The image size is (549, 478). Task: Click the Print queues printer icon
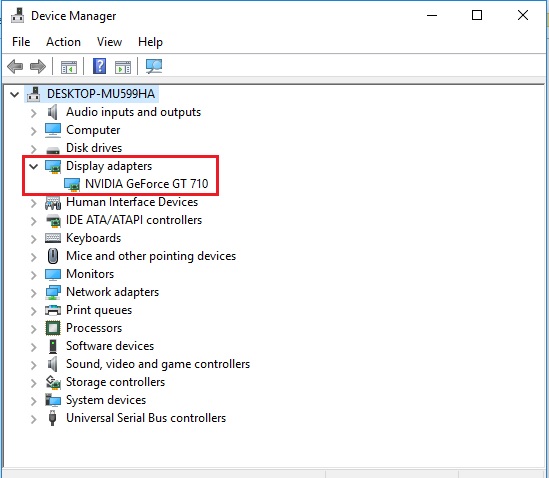click(x=53, y=310)
